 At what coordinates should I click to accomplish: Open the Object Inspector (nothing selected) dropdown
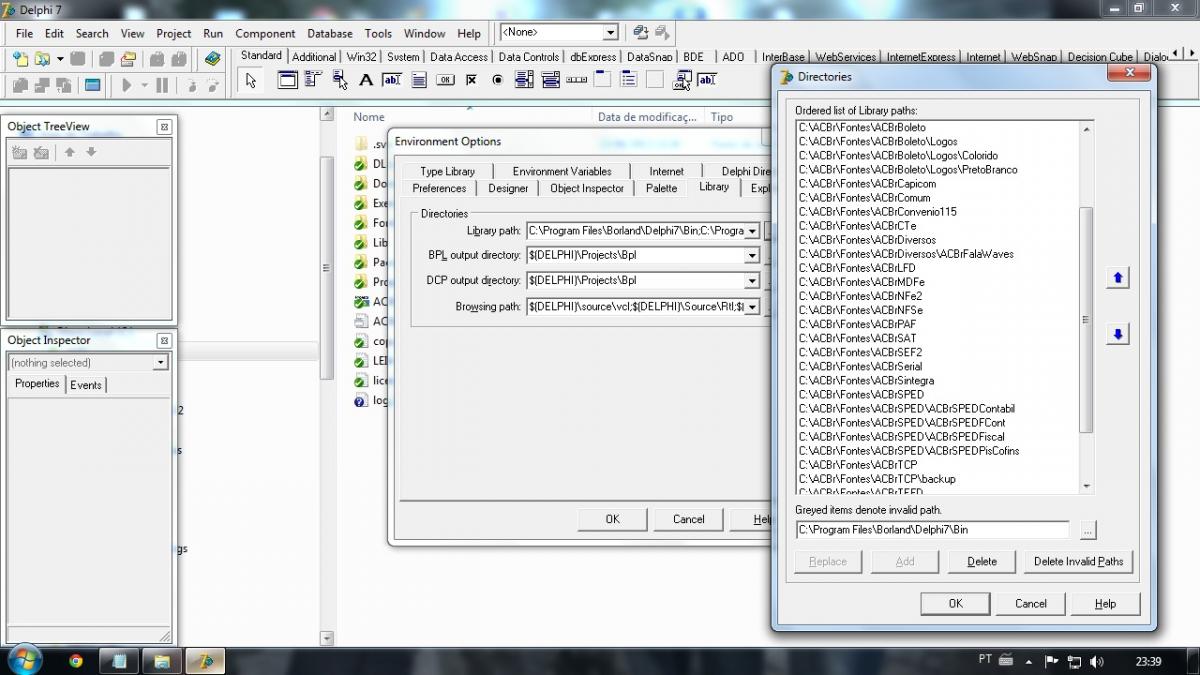point(160,363)
